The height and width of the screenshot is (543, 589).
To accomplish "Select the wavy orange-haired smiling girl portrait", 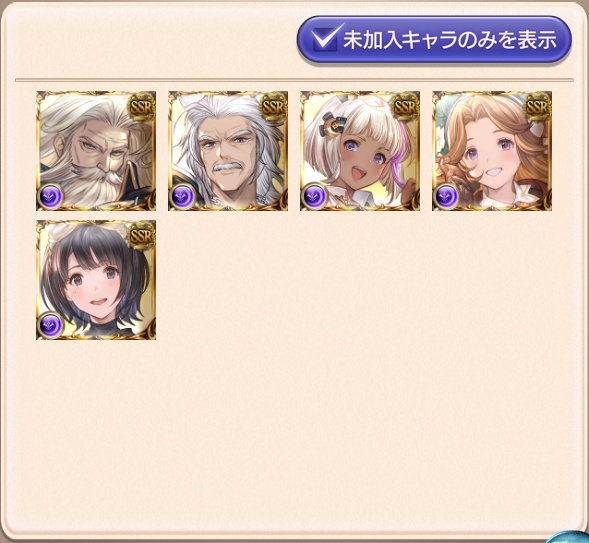I will 492,151.
